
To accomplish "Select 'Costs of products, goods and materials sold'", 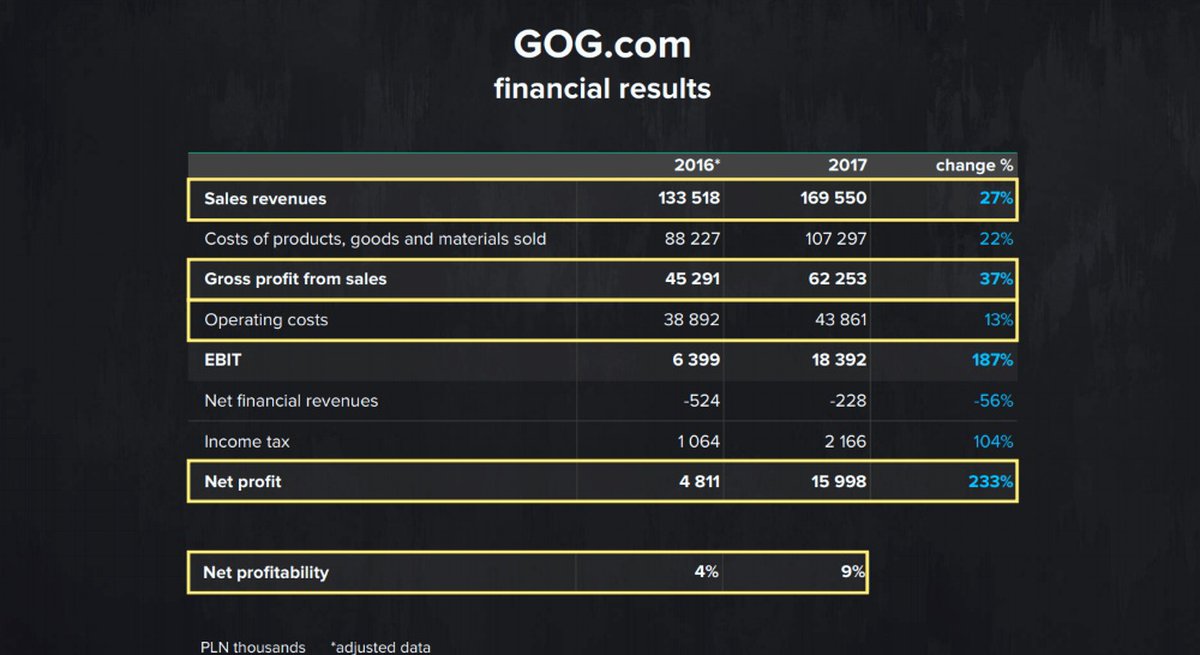I will 375,239.
